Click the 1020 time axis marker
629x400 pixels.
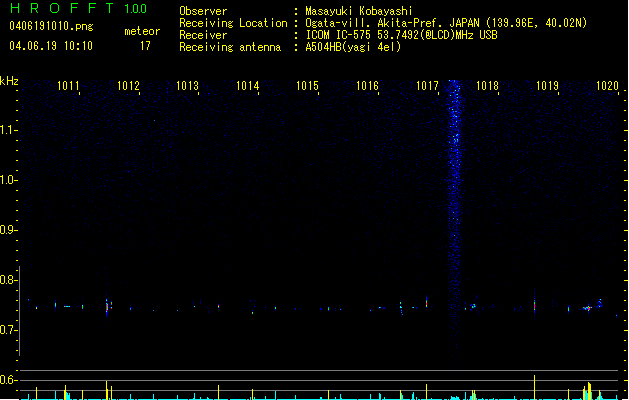click(x=607, y=86)
